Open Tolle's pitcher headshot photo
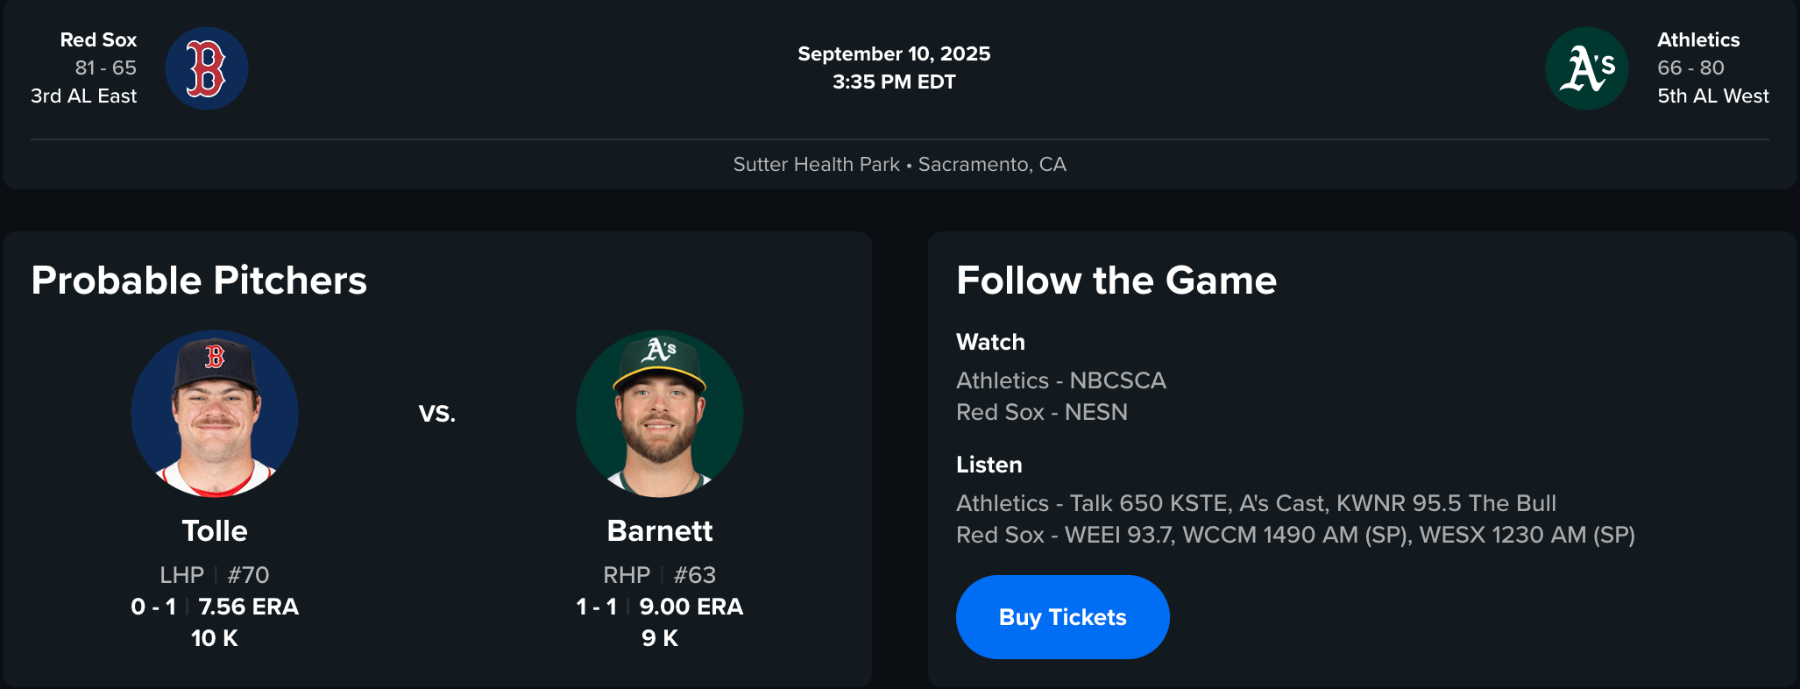Image resolution: width=1800 pixels, height=689 pixels. click(x=214, y=414)
